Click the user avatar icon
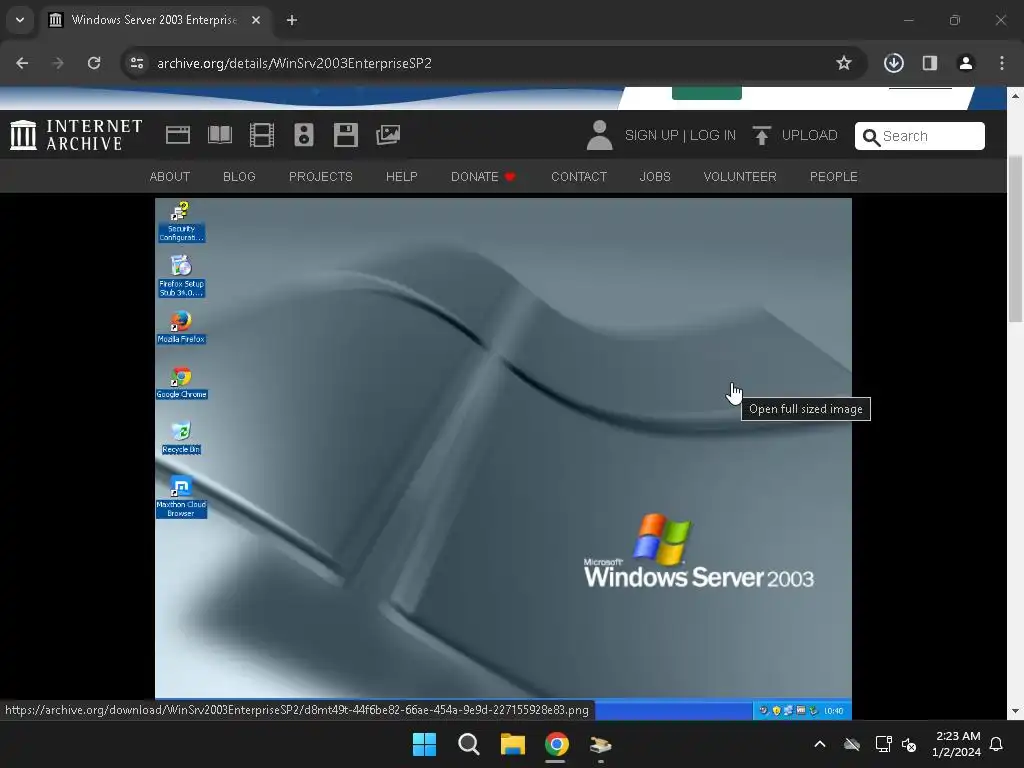The height and width of the screenshot is (768, 1024). tap(599, 135)
